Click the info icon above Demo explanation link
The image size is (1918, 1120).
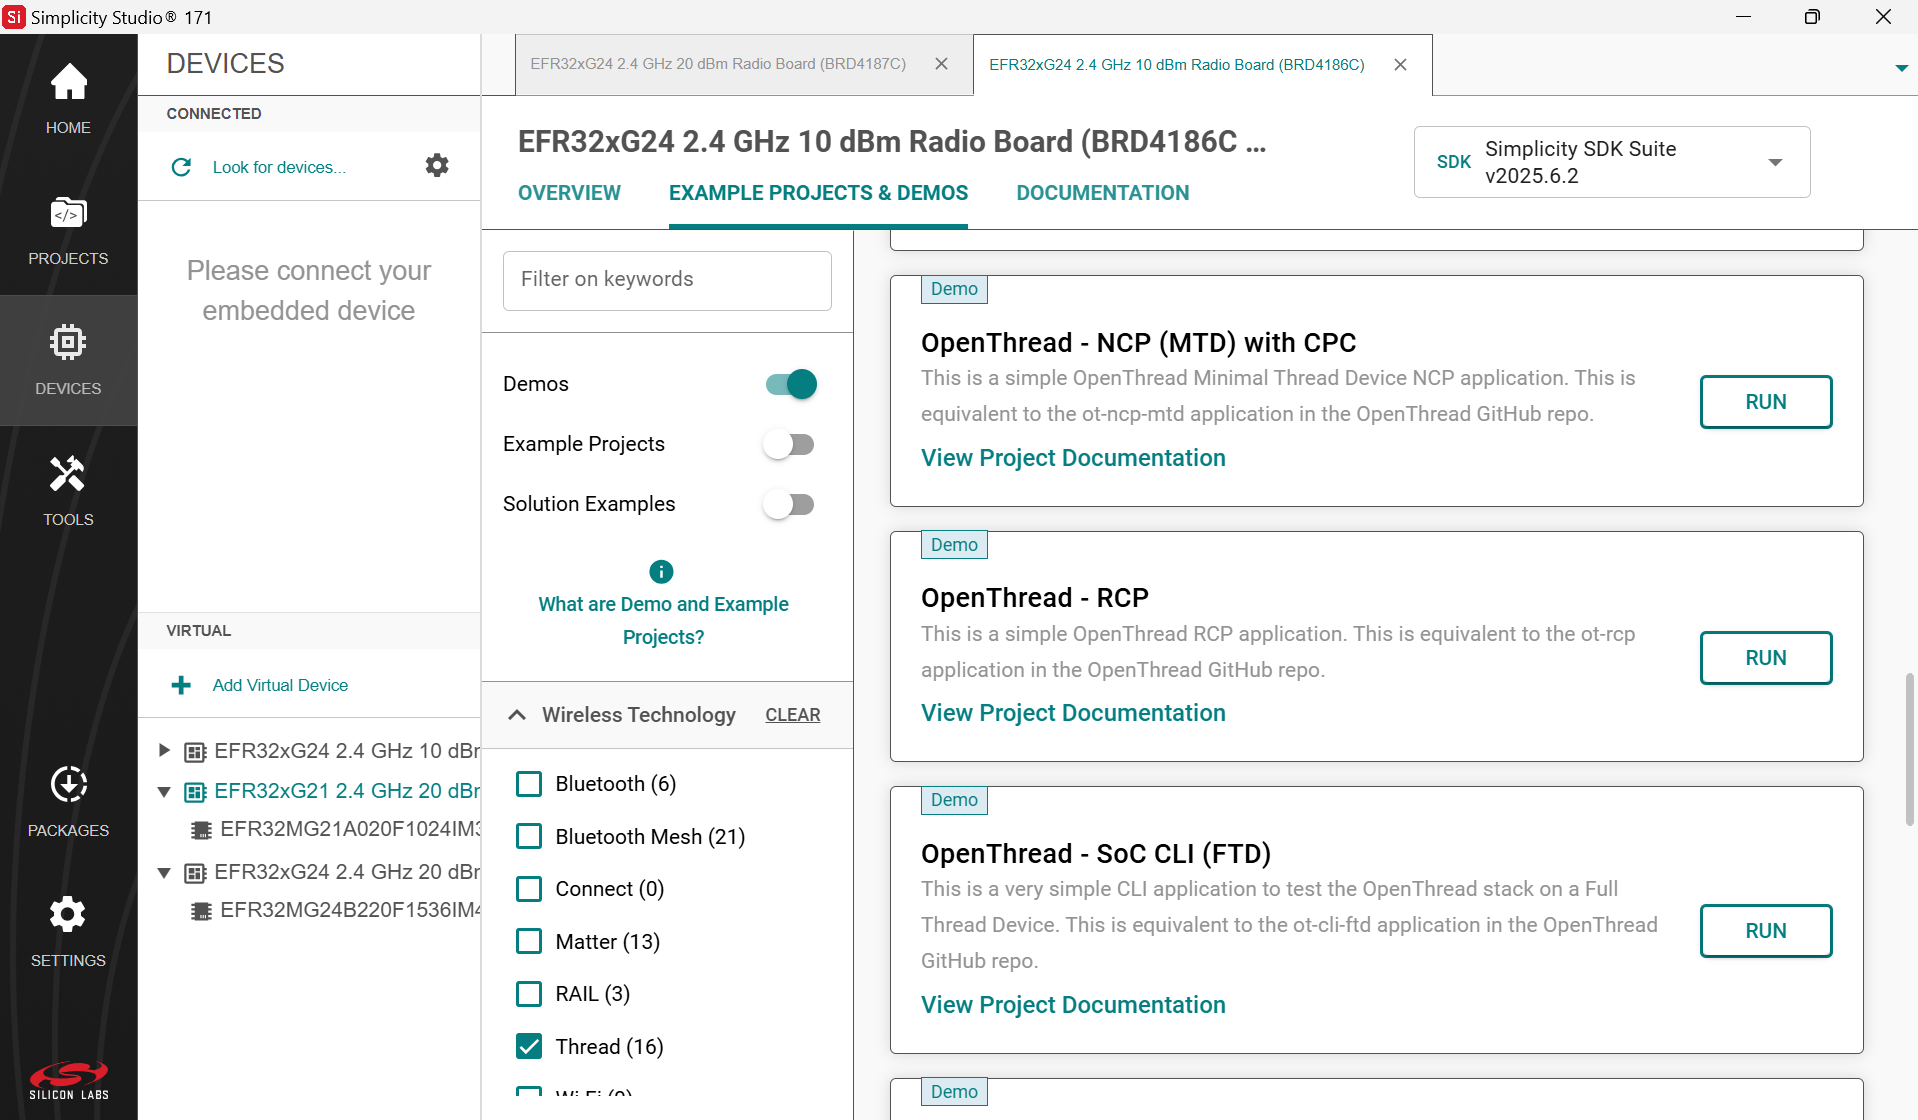pyautogui.click(x=661, y=571)
